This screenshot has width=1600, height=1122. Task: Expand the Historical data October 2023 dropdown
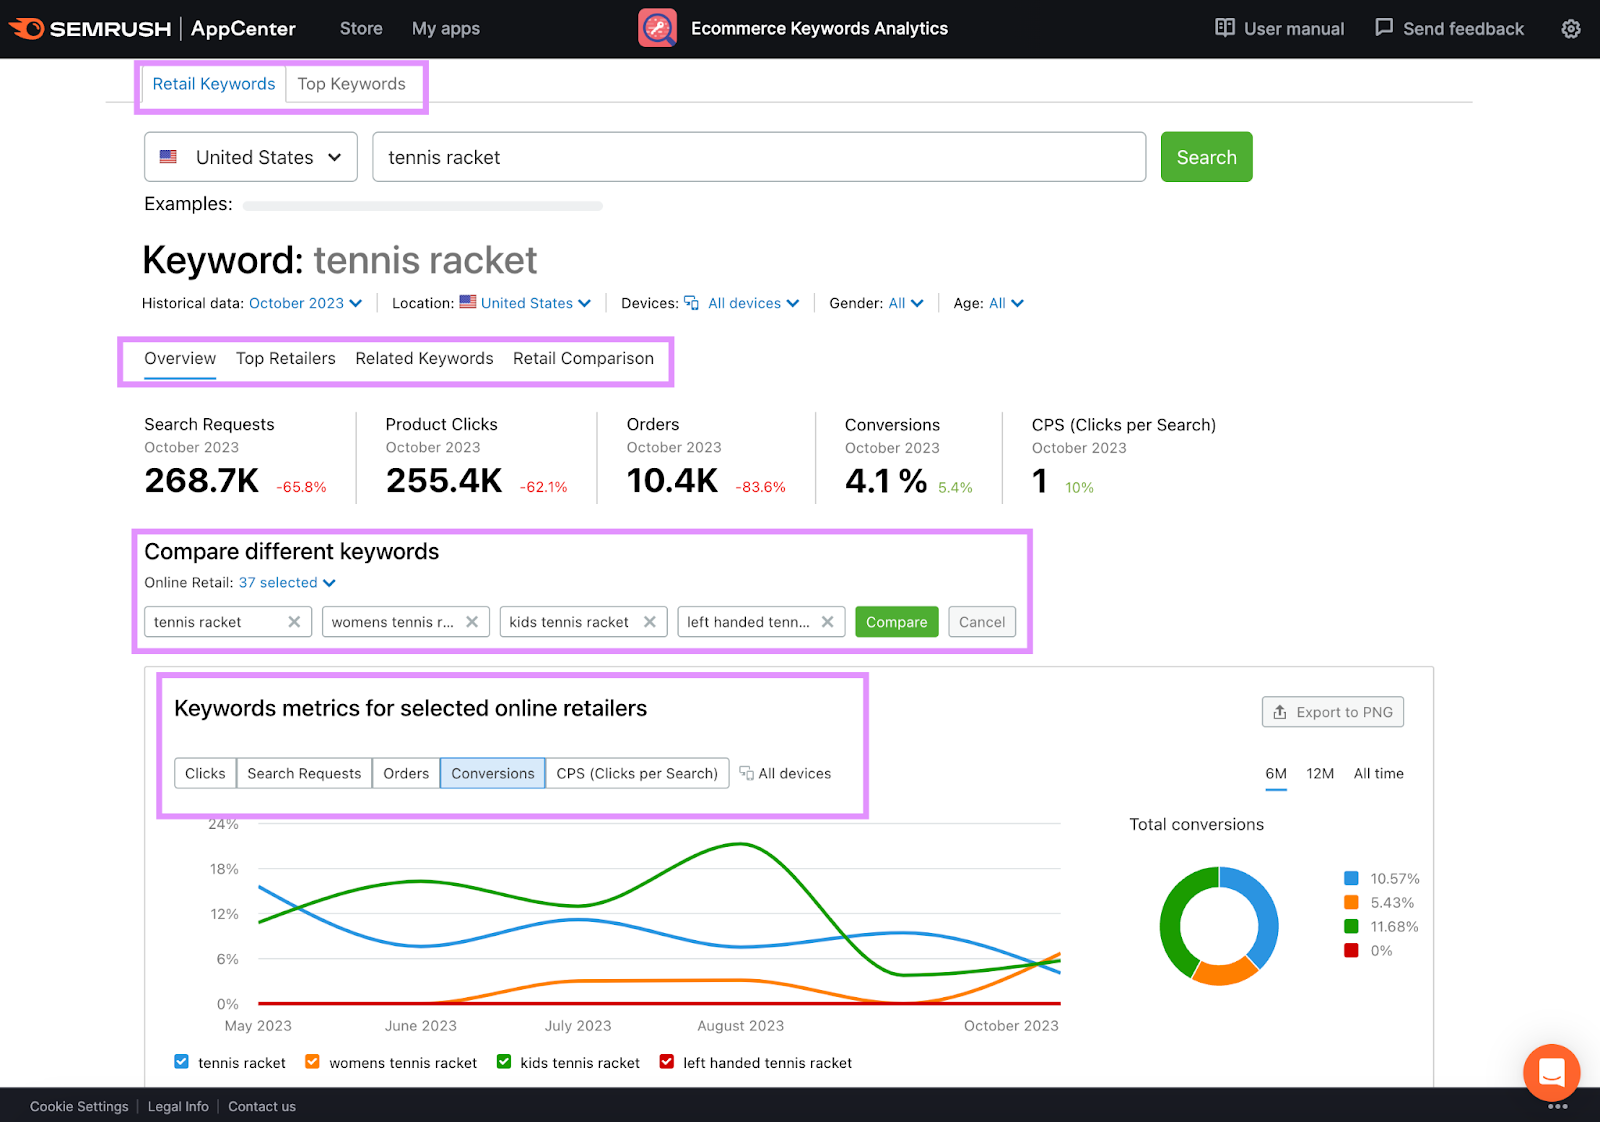[305, 303]
